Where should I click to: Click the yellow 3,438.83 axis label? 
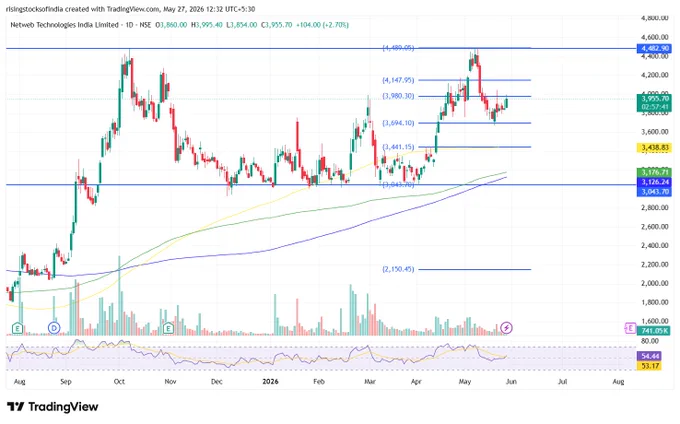click(654, 148)
